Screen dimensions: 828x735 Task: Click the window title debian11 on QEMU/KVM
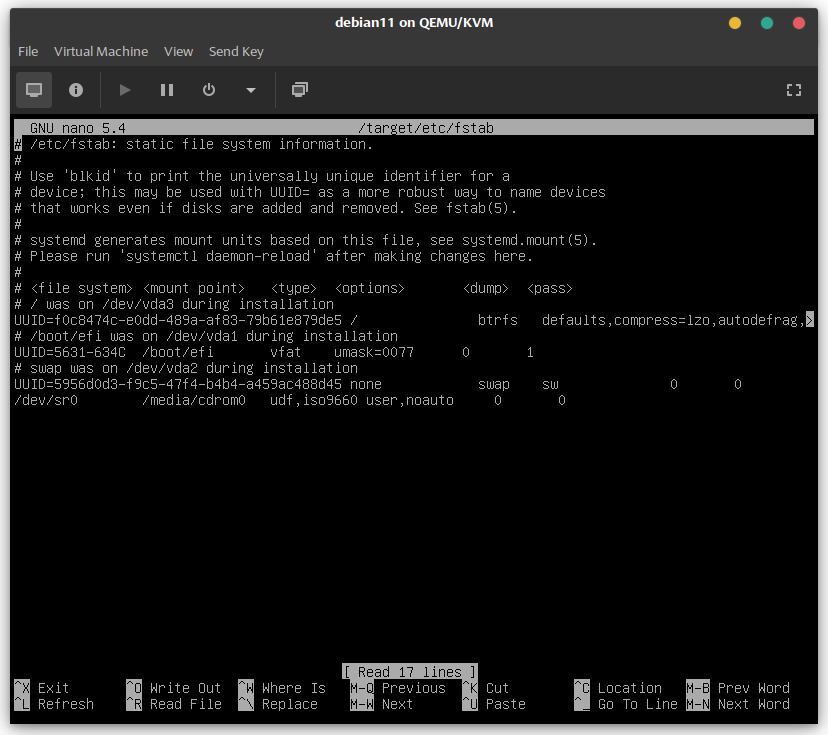pyautogui.click(x=414, y=23)
